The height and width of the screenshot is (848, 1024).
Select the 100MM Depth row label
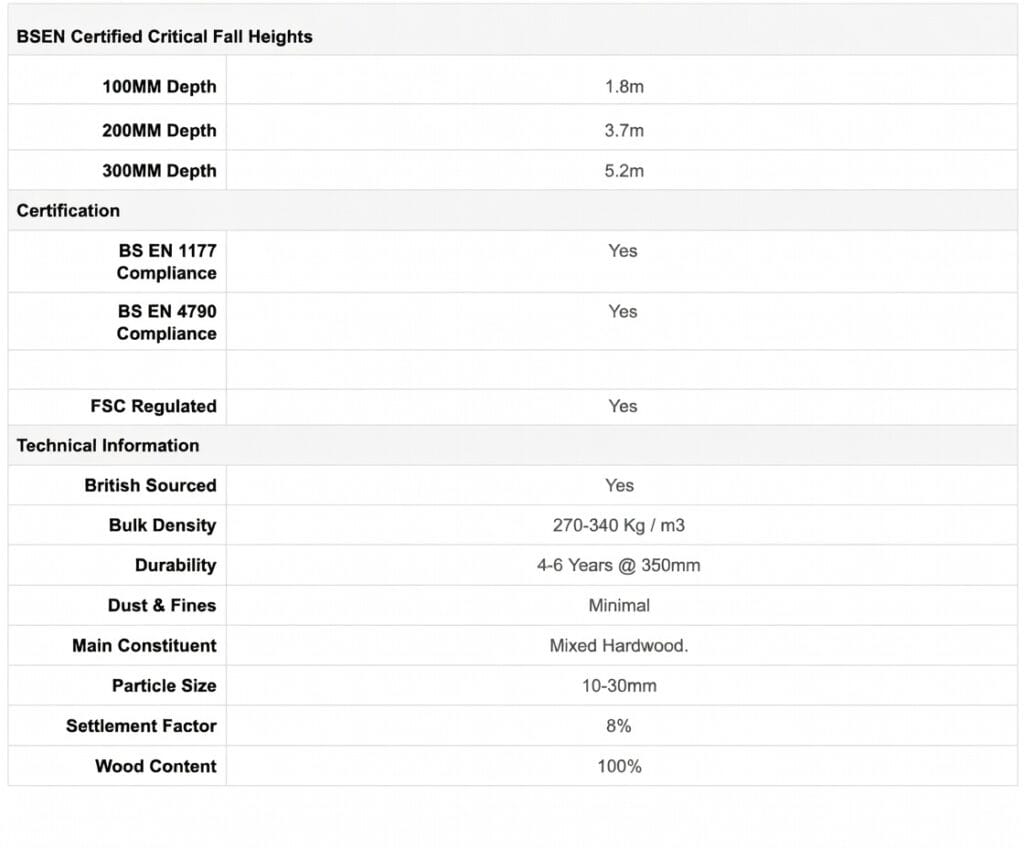click(x=159, y=87)
